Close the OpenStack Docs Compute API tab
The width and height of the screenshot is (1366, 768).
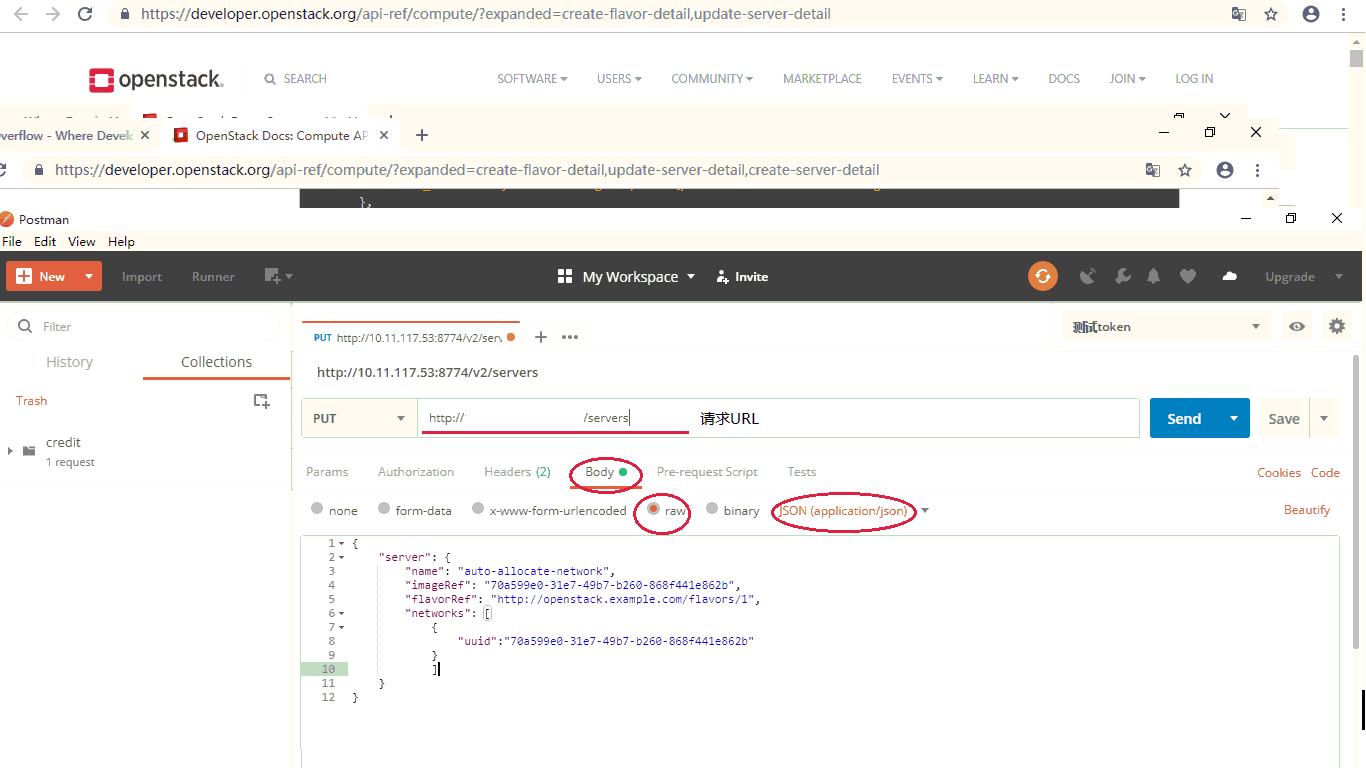[384, 135]
